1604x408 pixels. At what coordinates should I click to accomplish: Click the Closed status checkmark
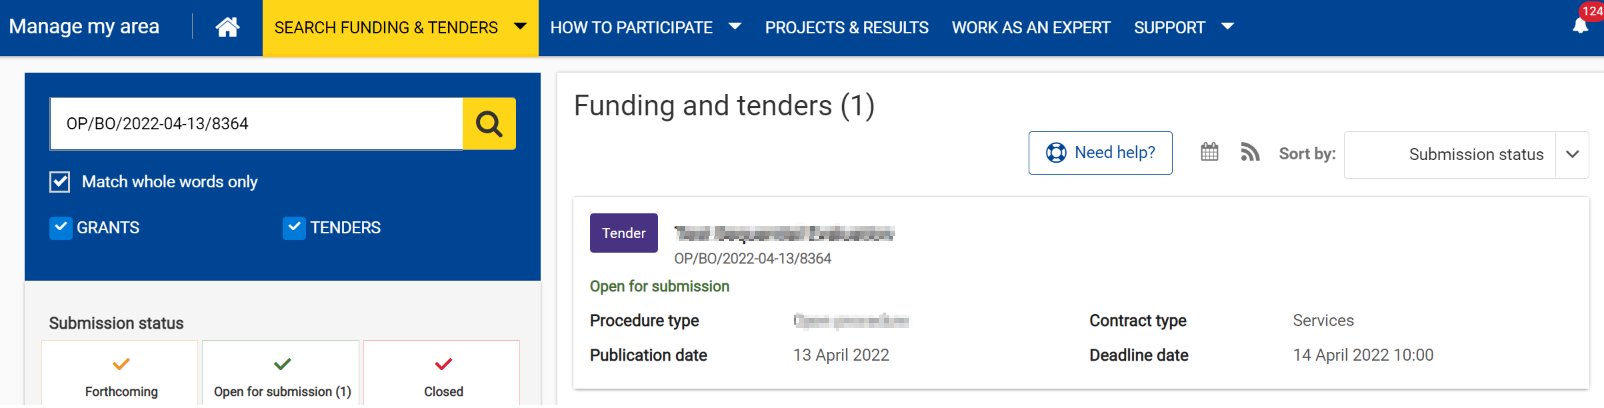(443, 364)
